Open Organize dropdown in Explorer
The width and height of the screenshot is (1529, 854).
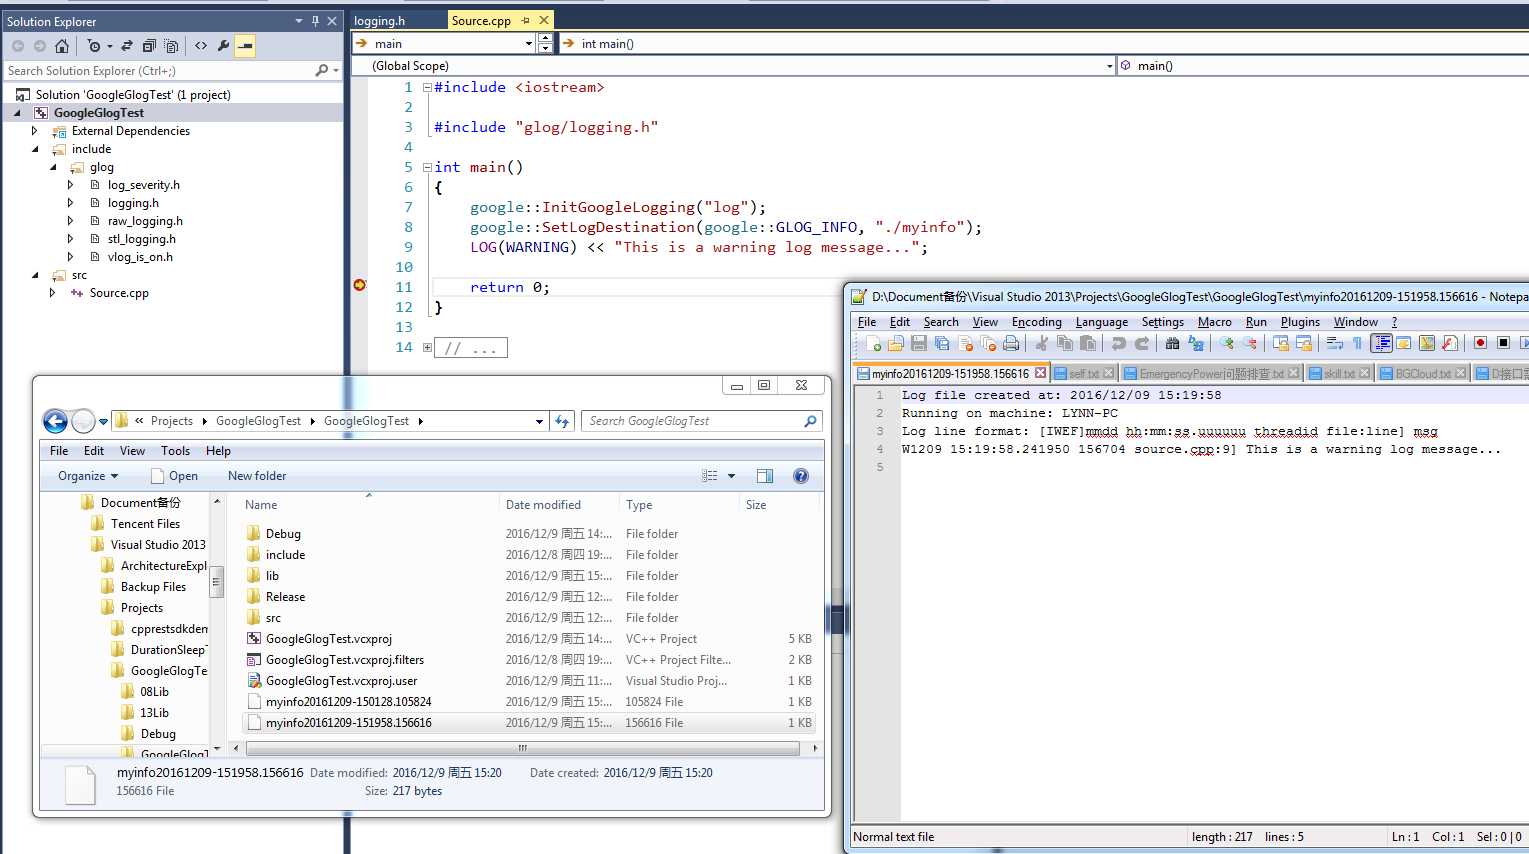(x=88, y=476)
